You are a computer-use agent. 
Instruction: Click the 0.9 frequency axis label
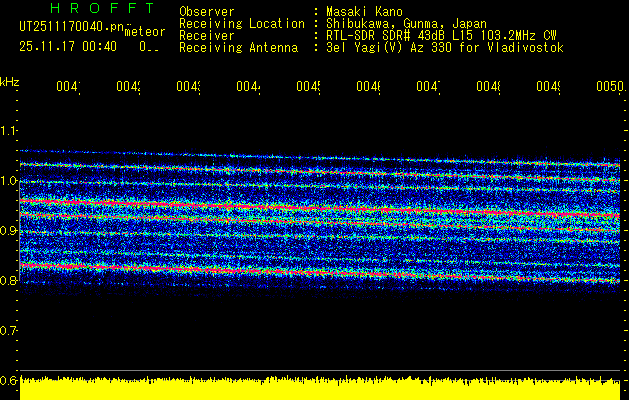coord(10,231)
